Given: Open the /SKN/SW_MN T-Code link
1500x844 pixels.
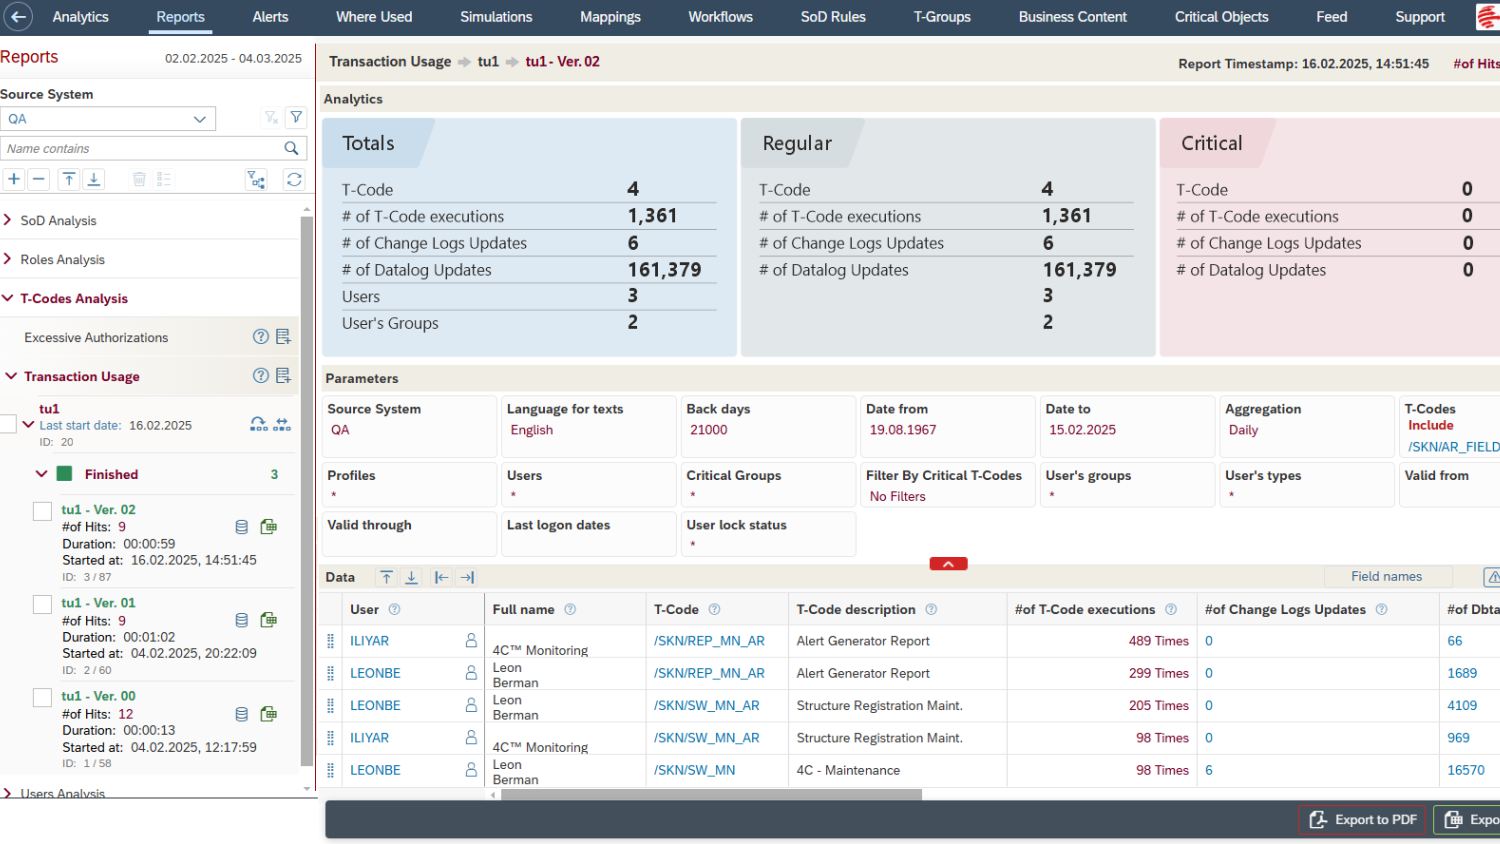Looking at the screenshot, I should point(694,770).
